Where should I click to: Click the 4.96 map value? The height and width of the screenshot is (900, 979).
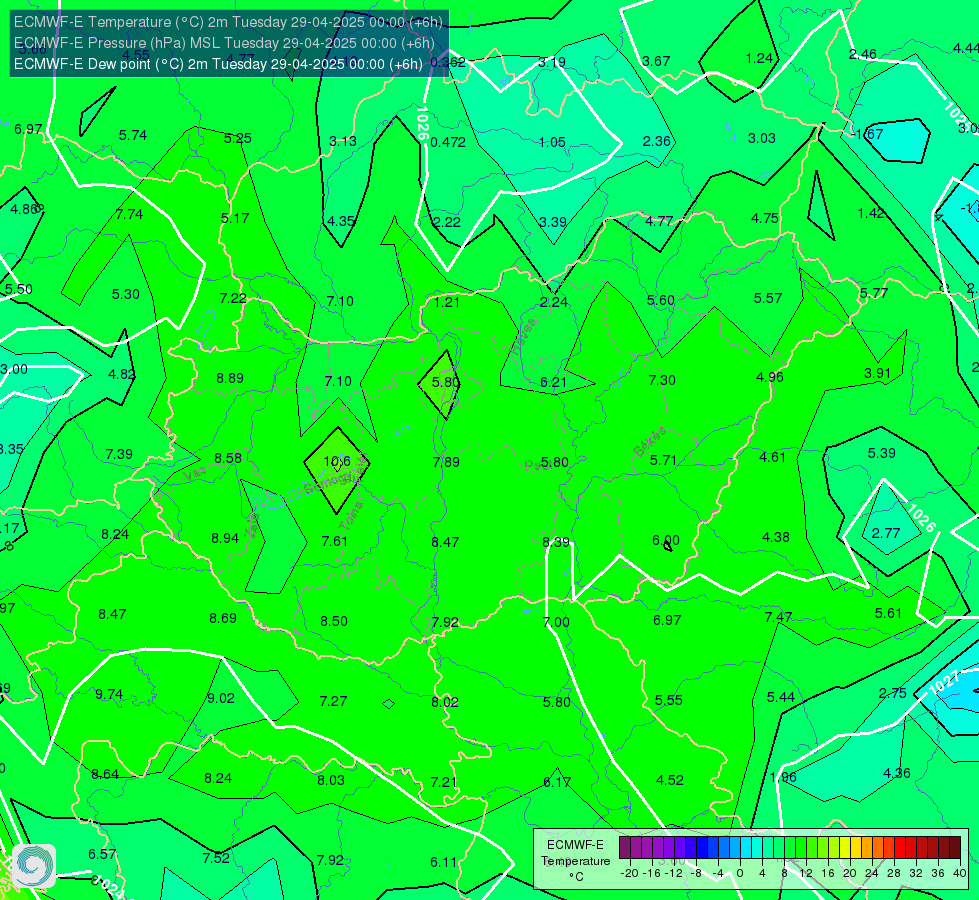(770, 377)
